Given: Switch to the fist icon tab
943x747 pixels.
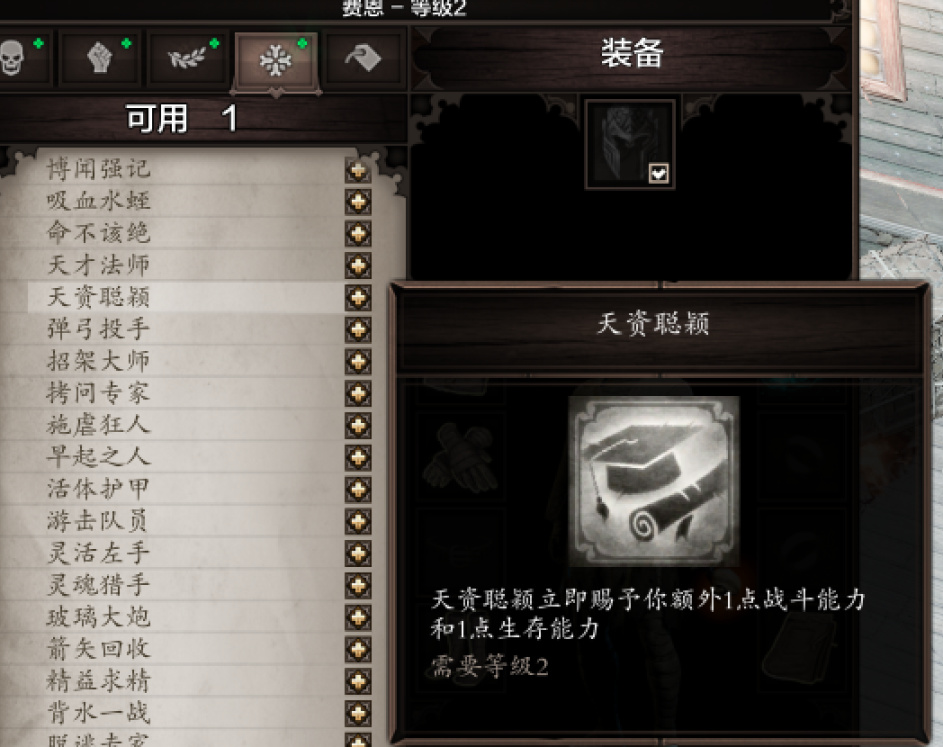Looking at the screenshot, I should tap(100, 58).
